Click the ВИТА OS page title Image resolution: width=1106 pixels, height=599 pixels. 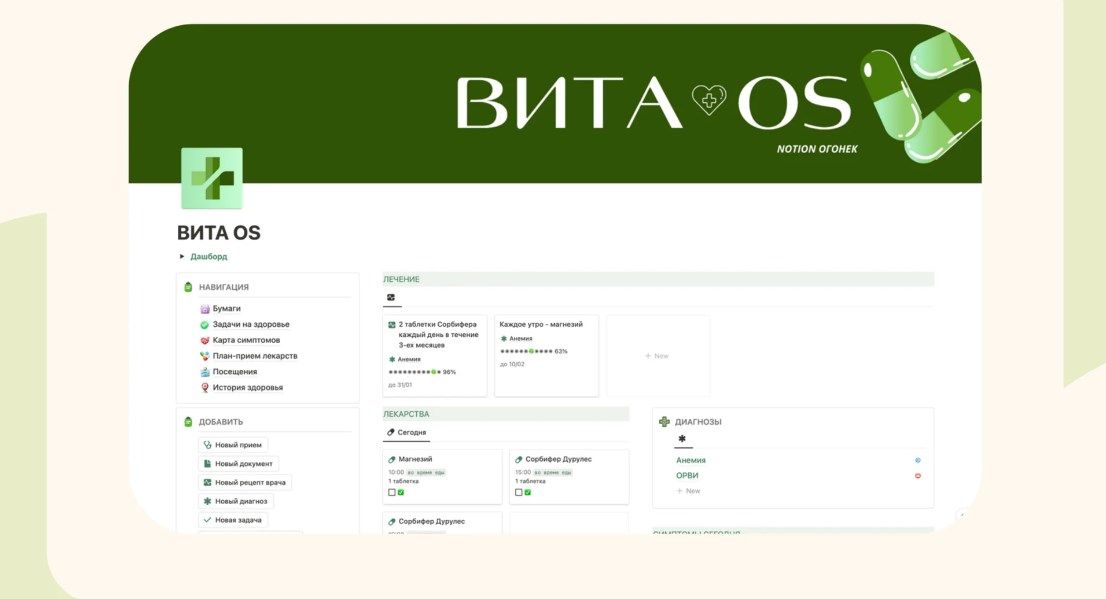pyautogui.click(x=219, y=233)
